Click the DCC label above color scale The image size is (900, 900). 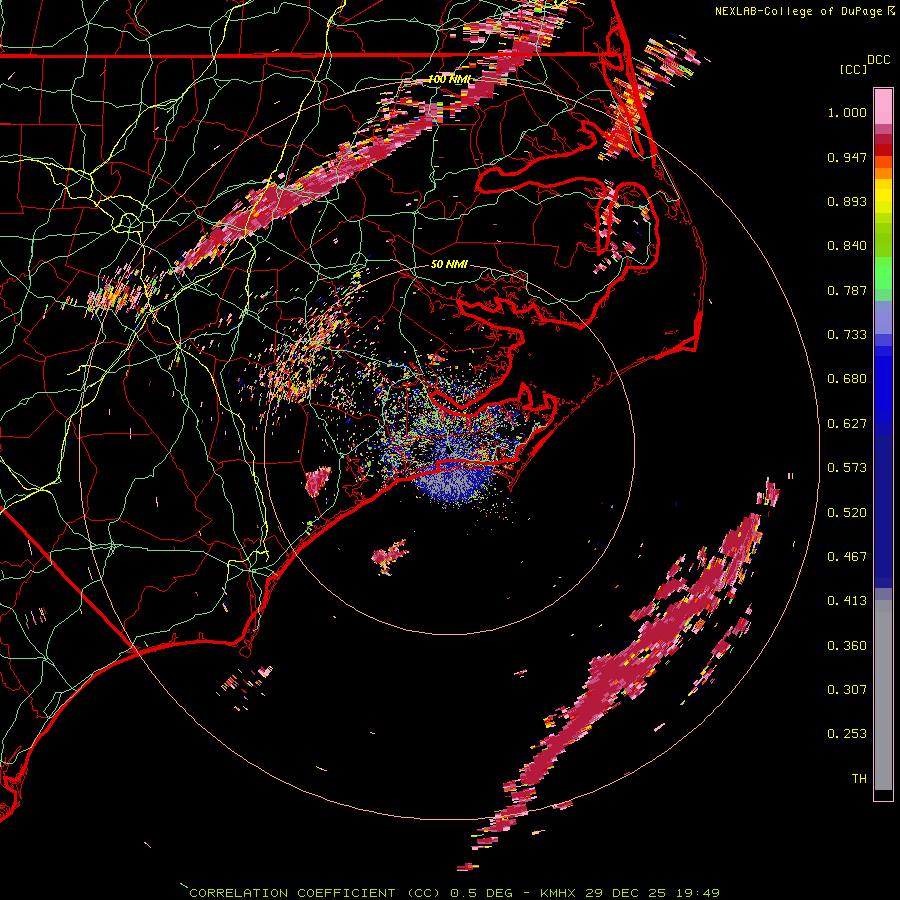[878, 60]
